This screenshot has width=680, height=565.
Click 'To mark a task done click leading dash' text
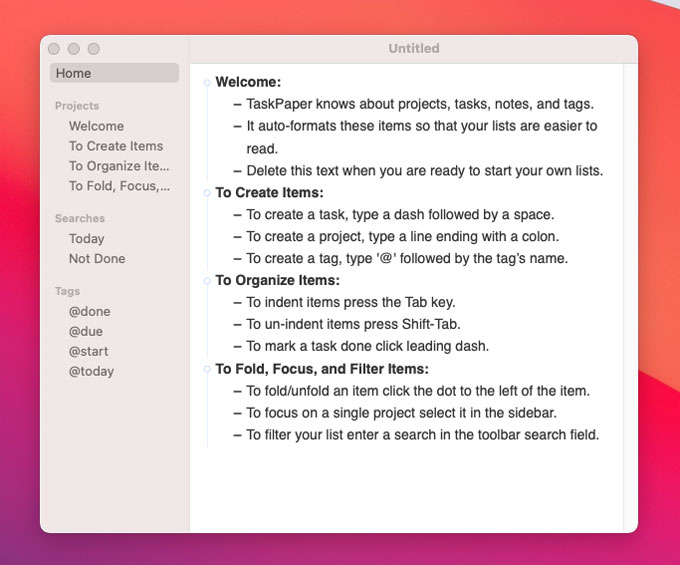click(x=367, y=346)
